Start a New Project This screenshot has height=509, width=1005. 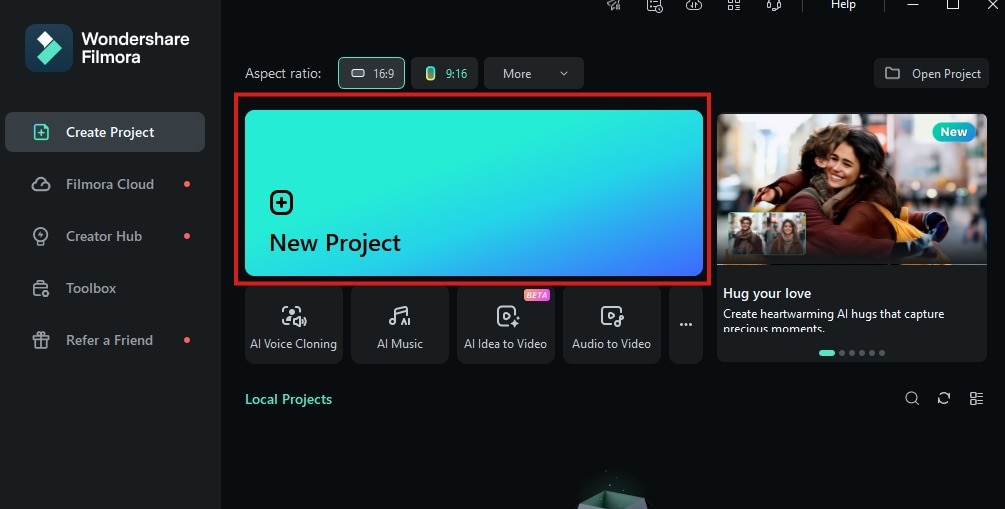[474, 193]
